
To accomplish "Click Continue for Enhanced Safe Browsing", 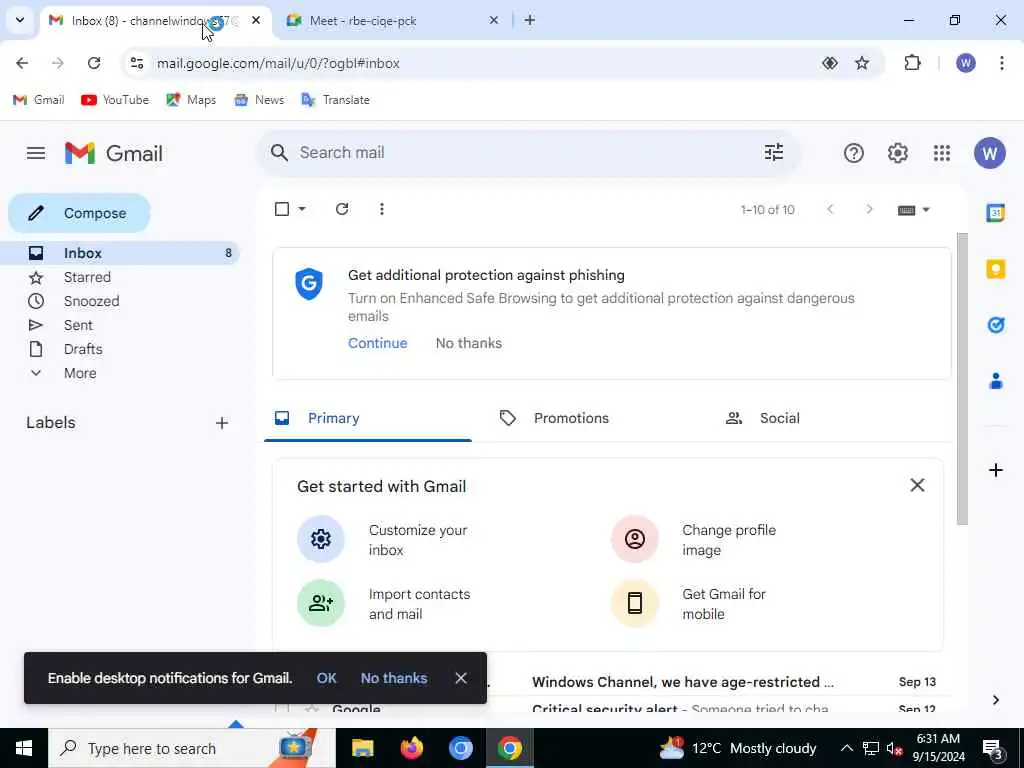I will tap(377, 344).
